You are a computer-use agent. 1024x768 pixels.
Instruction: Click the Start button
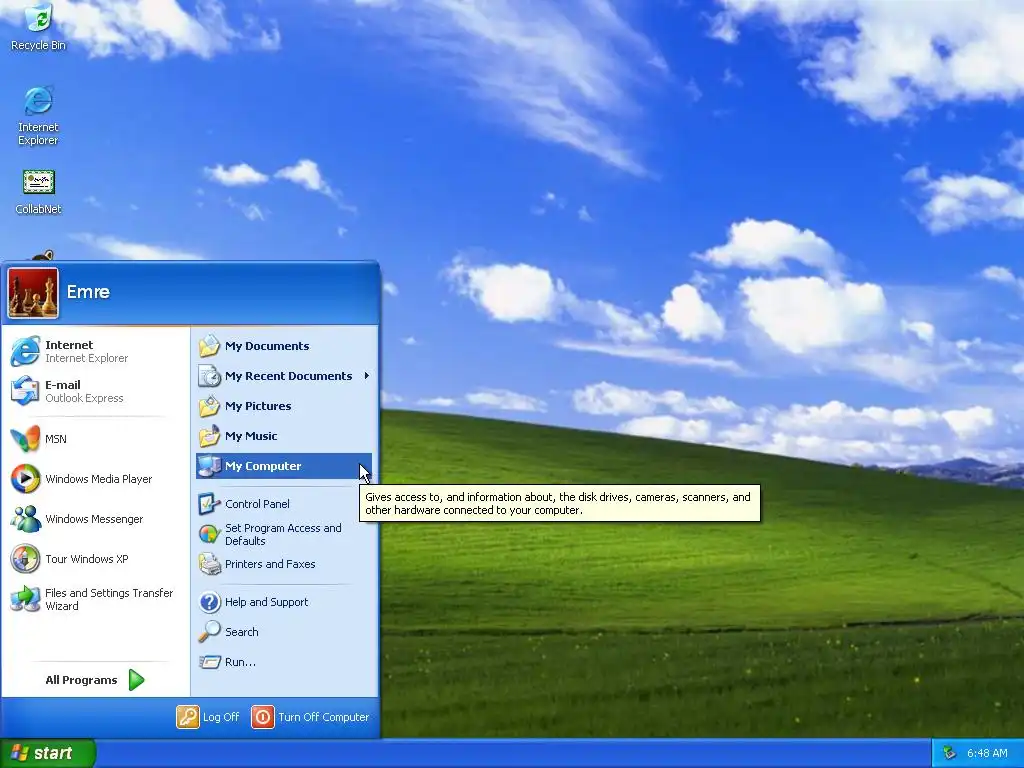[x=48, y=753]
